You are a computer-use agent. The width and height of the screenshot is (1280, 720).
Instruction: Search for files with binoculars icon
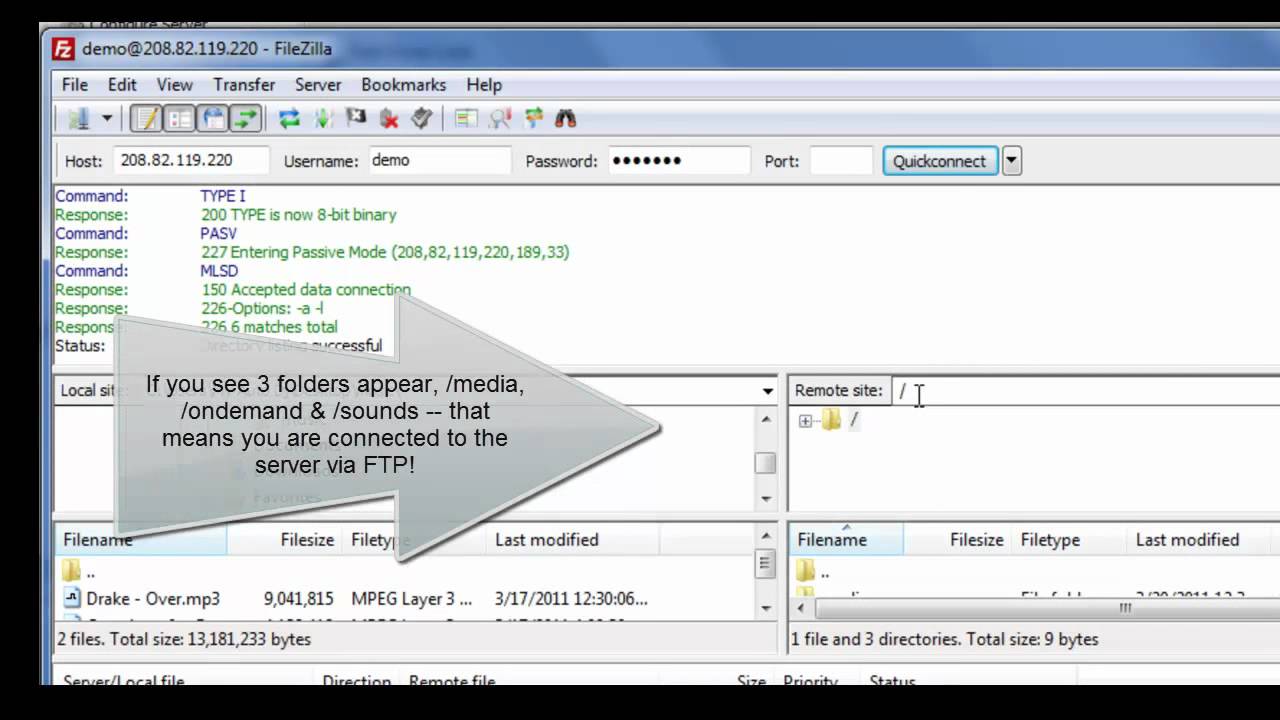[565, 119]
